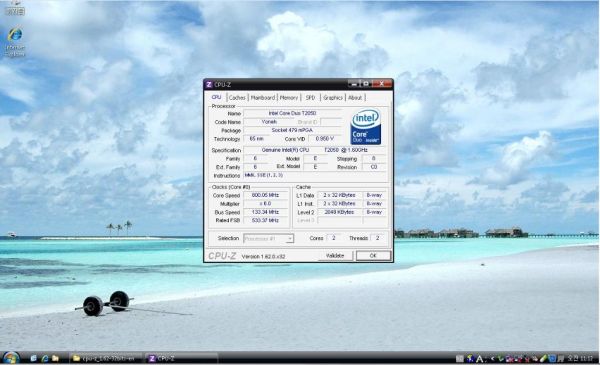Click the Threads count value
This screenshot has width=600, height=365.
(377, 238)
